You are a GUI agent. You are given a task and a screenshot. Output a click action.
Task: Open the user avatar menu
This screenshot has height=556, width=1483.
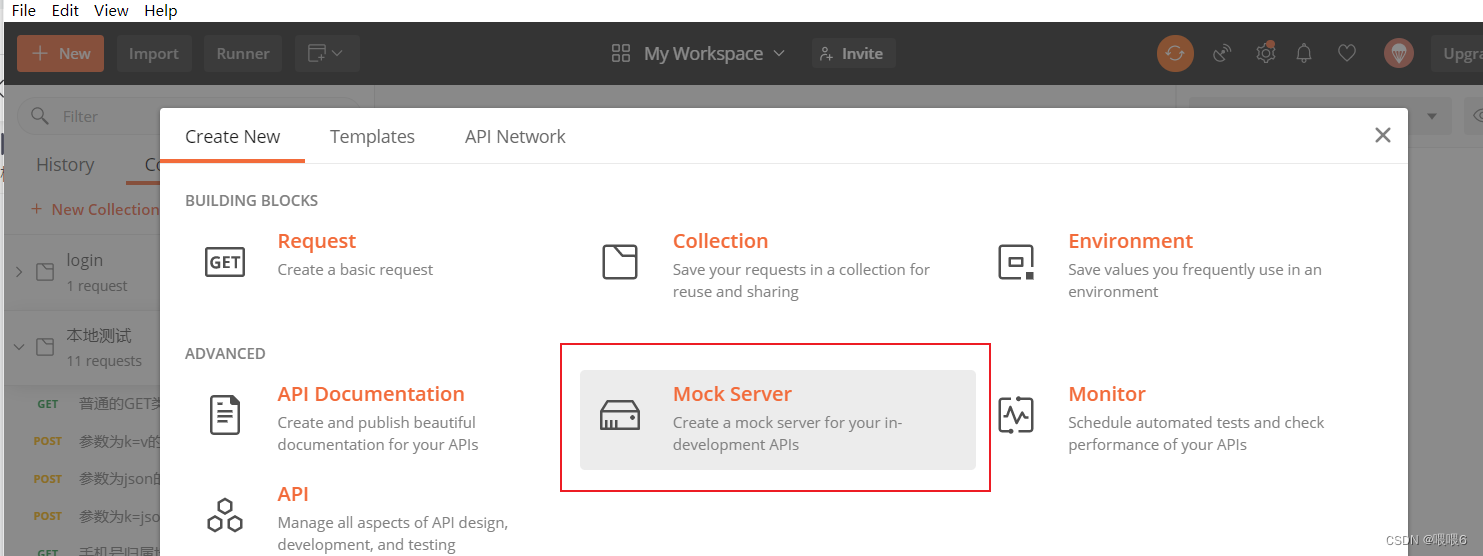click(x=1399, y=53)
